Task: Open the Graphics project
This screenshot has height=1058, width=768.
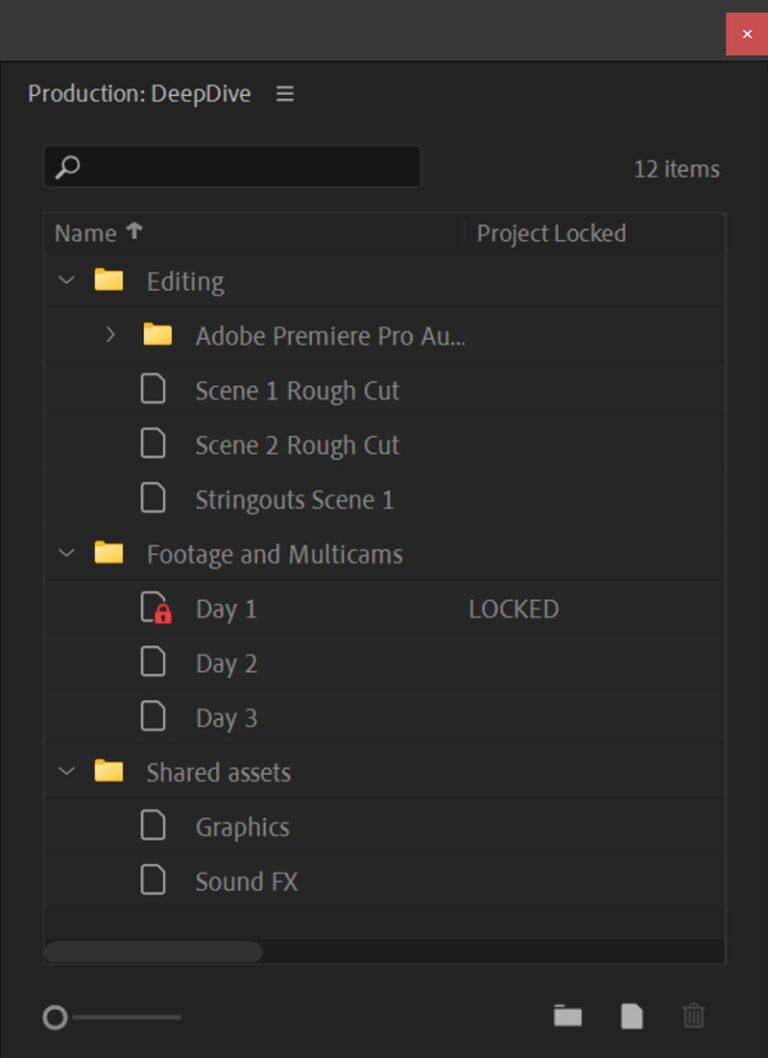Action: (242, 826)
